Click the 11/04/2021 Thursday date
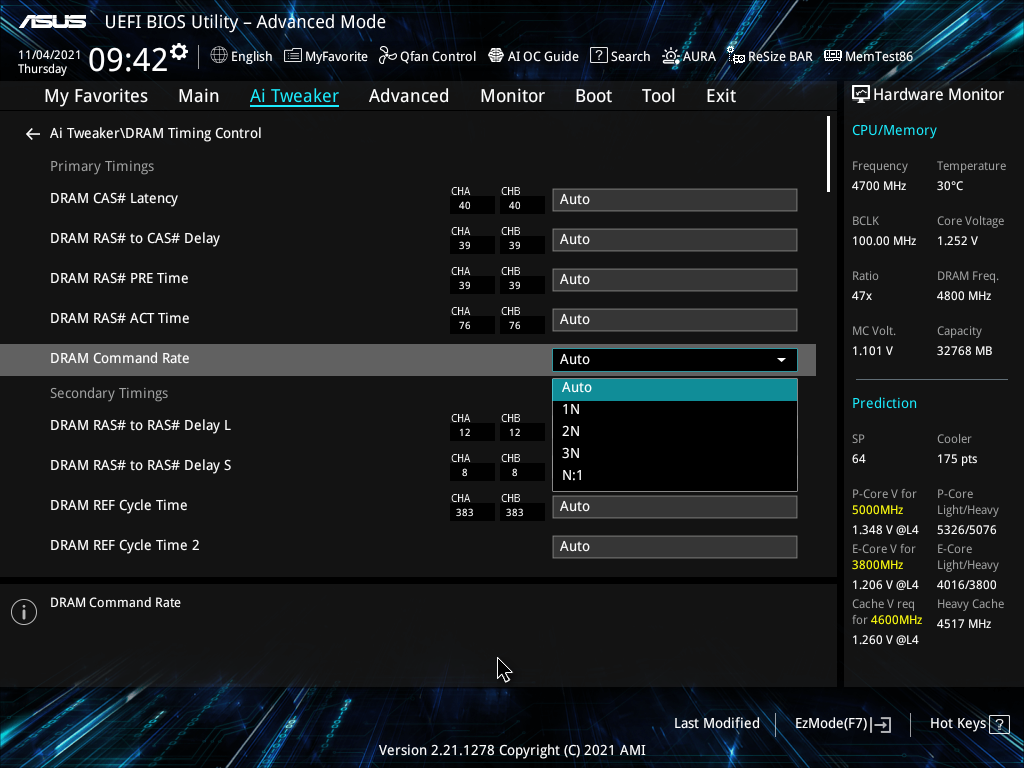 coord(49,62)
